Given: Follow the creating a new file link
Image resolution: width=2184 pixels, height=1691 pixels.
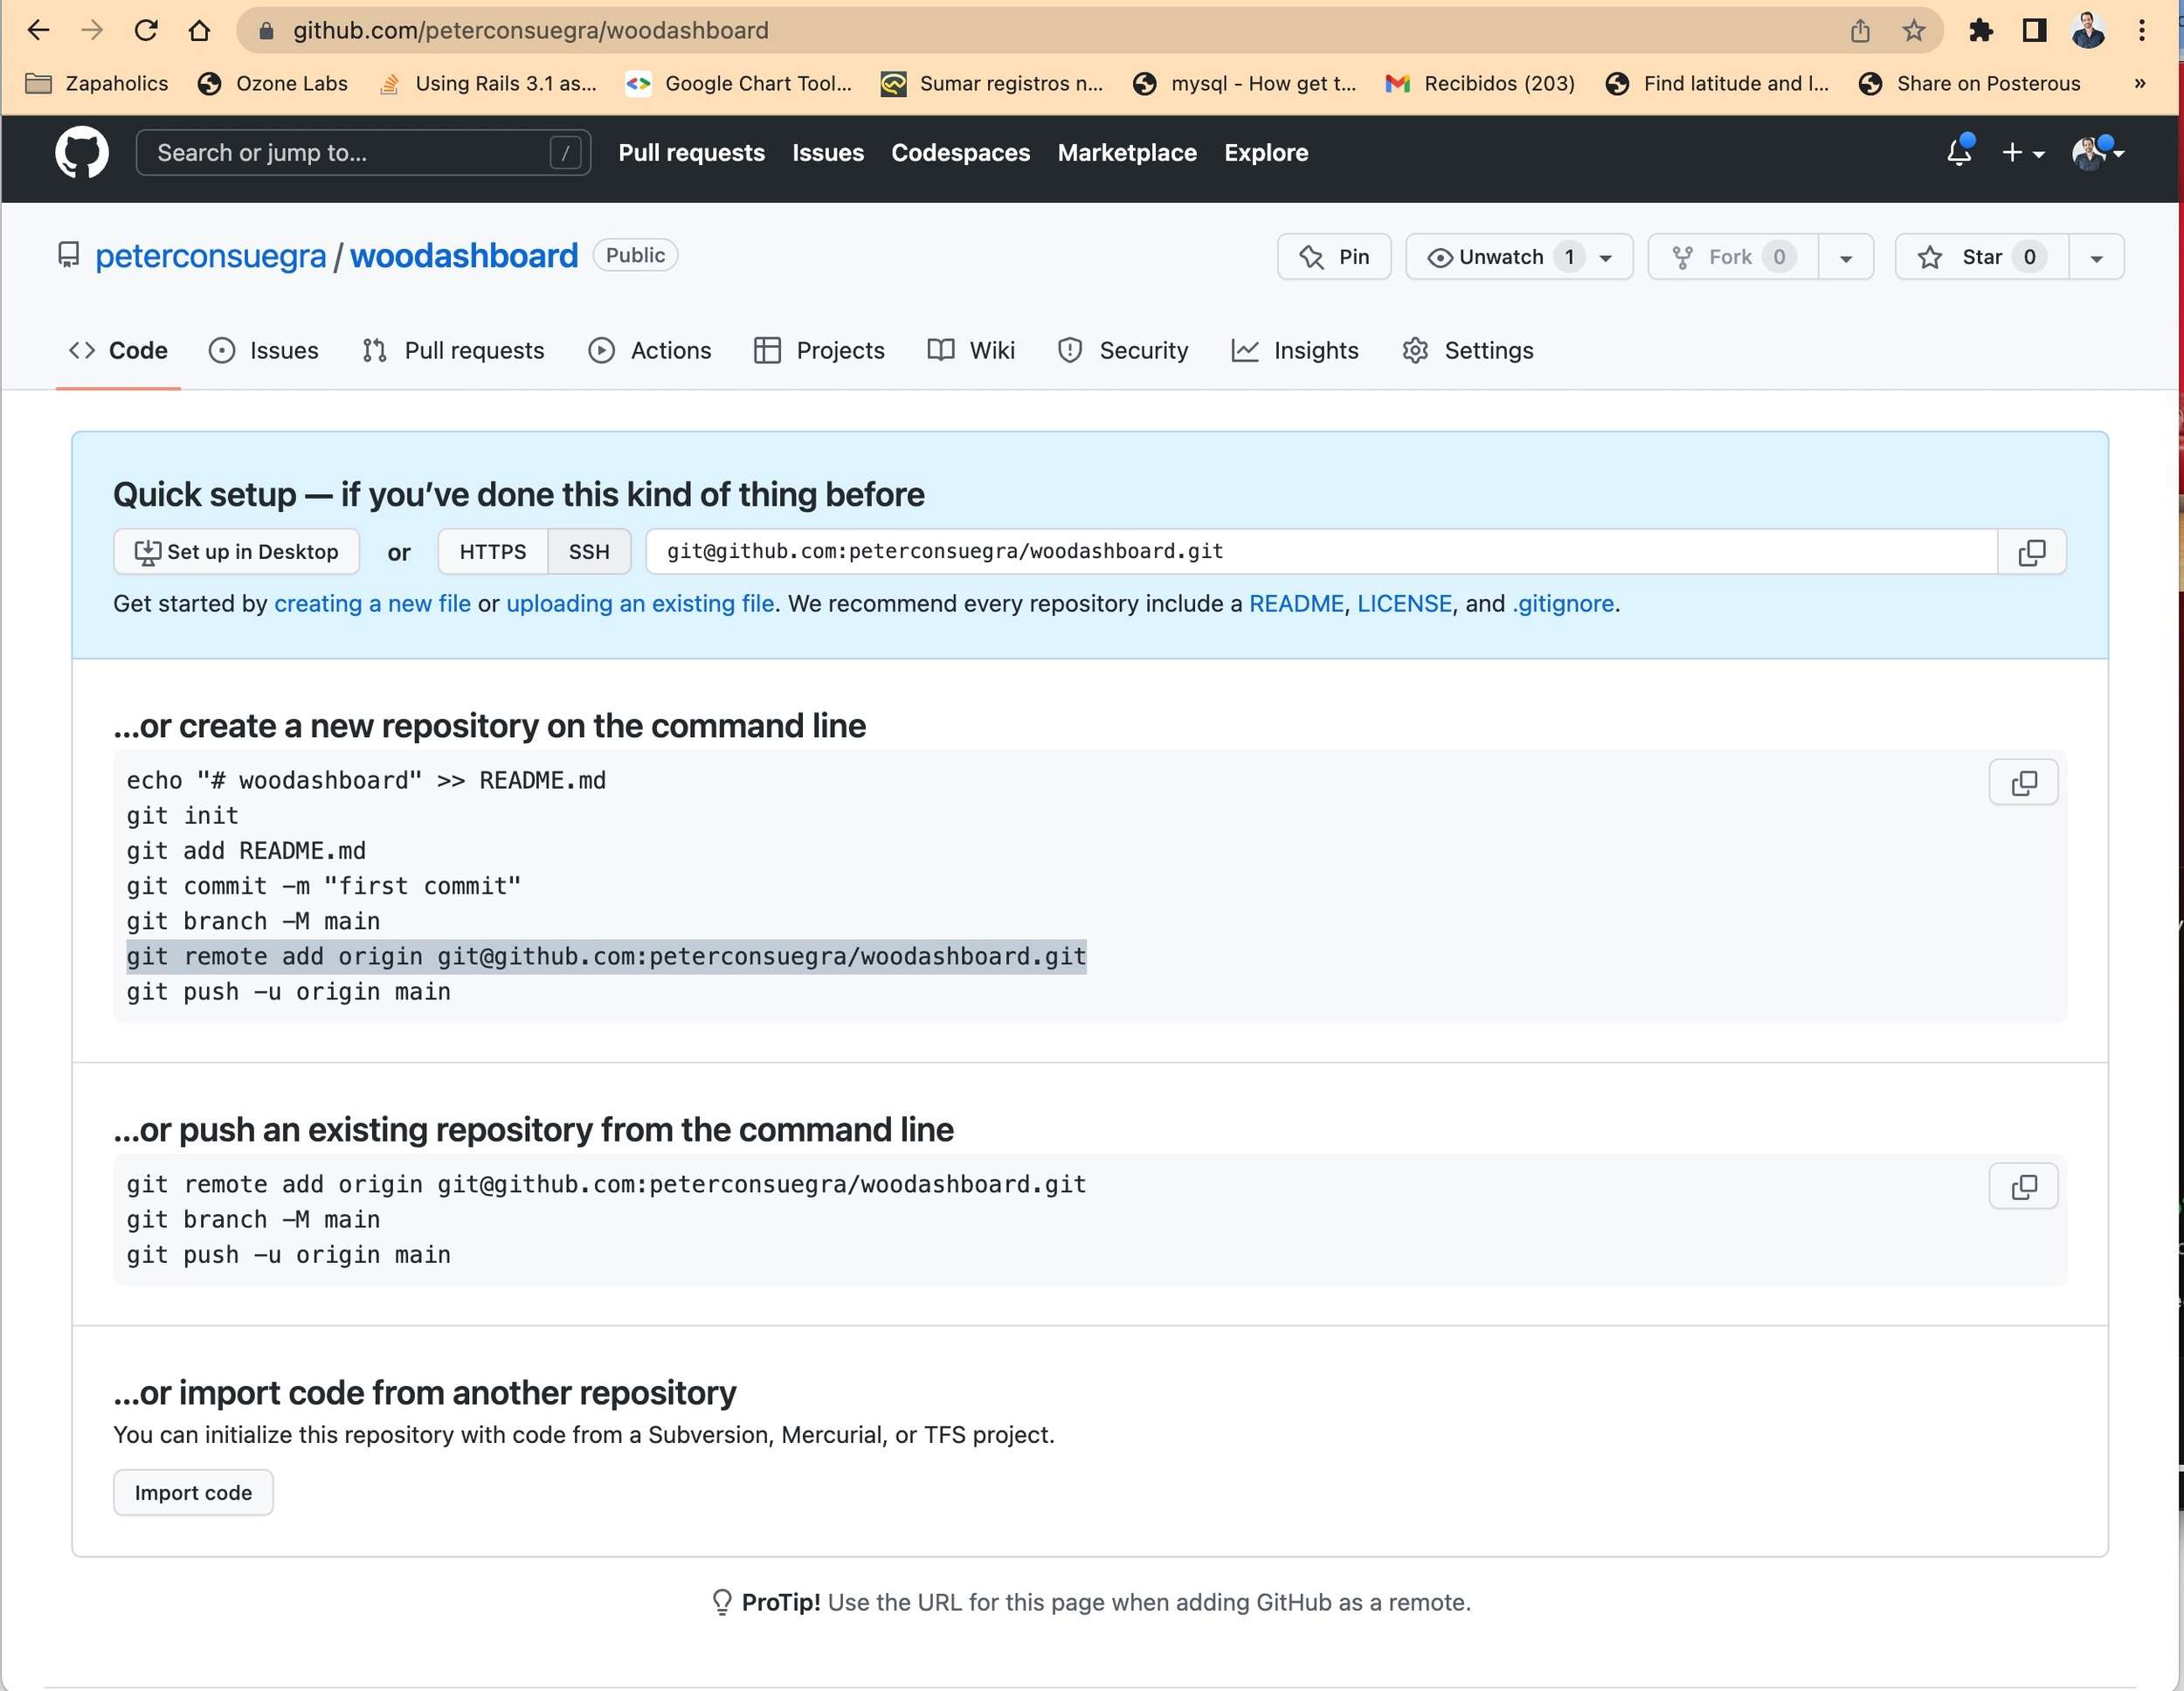Looking at the screenshot, I should click(x=372, y=604).
